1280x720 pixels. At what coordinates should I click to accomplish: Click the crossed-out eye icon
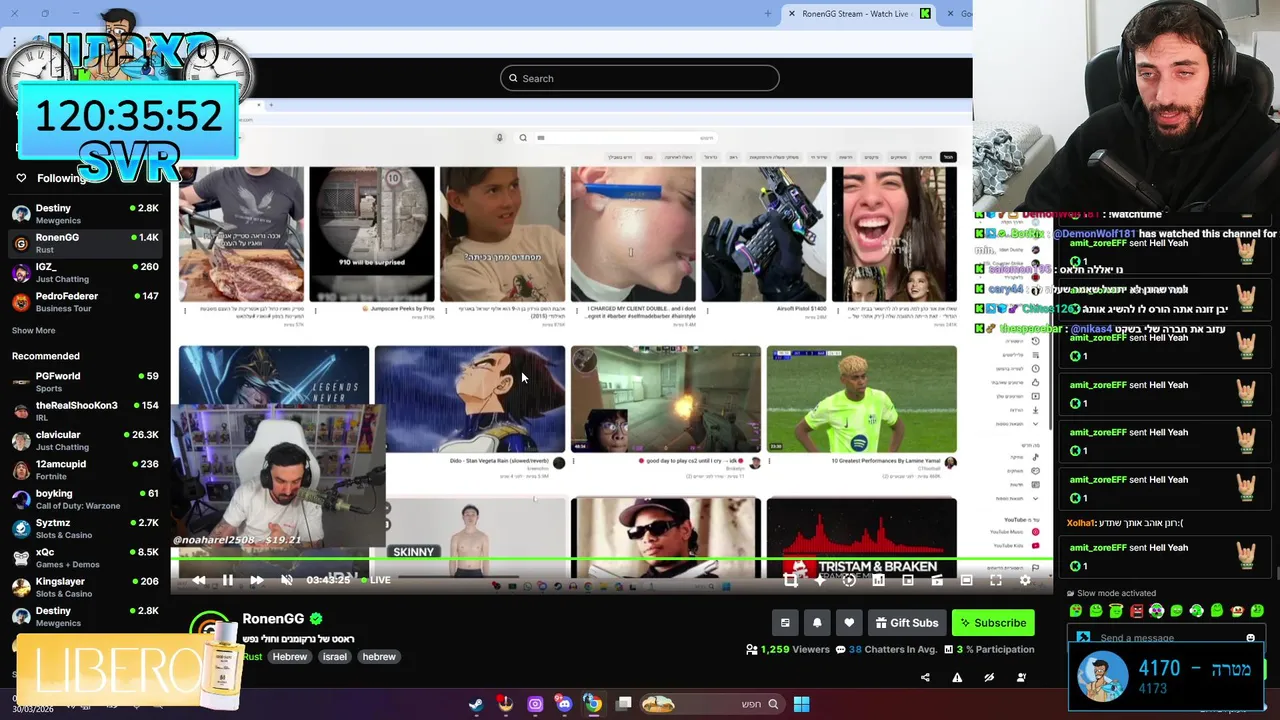[989, 678]
